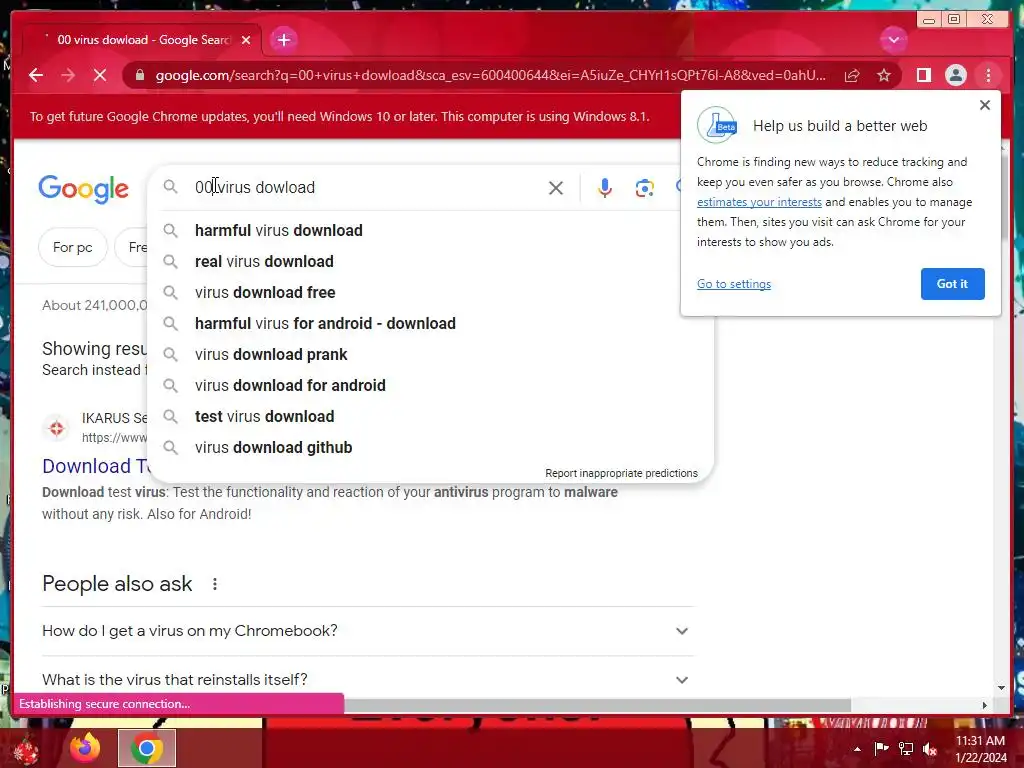Choose suggestion 'harmful virus download'

coord(431,231)
